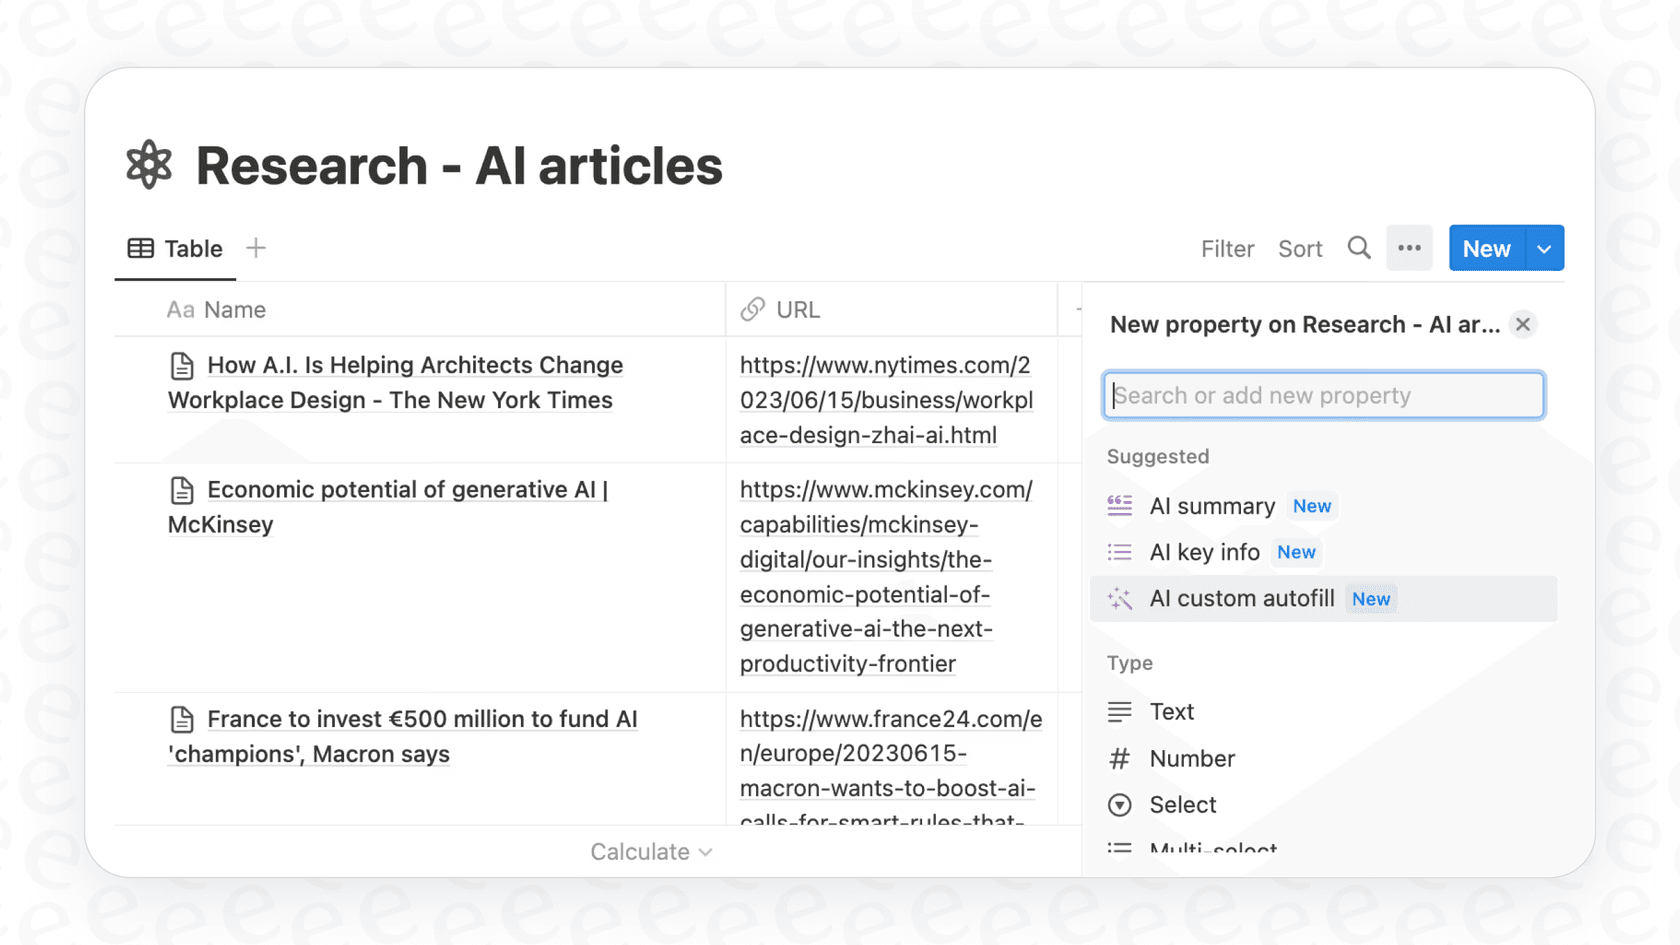Select the AI key info property icon

coord(1120,552)
